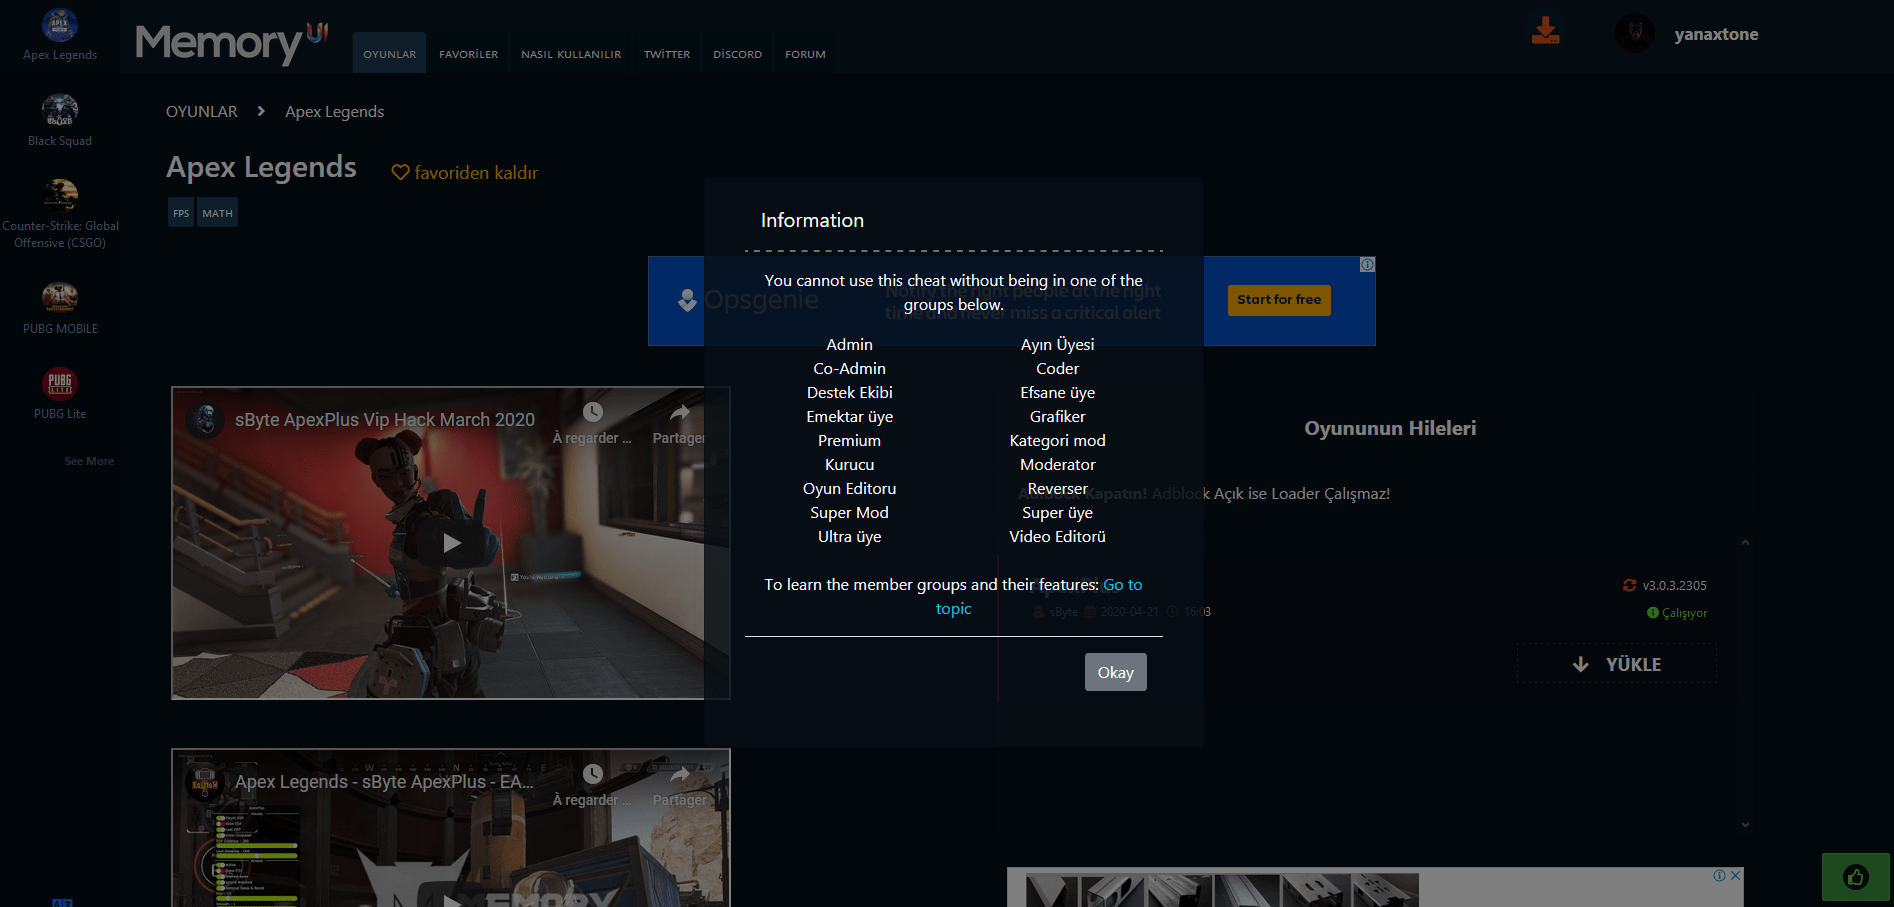Remove favorite via heart icon
Image resolution: width=1894 pixels, height=907 pixels.
tap(400, 172)
